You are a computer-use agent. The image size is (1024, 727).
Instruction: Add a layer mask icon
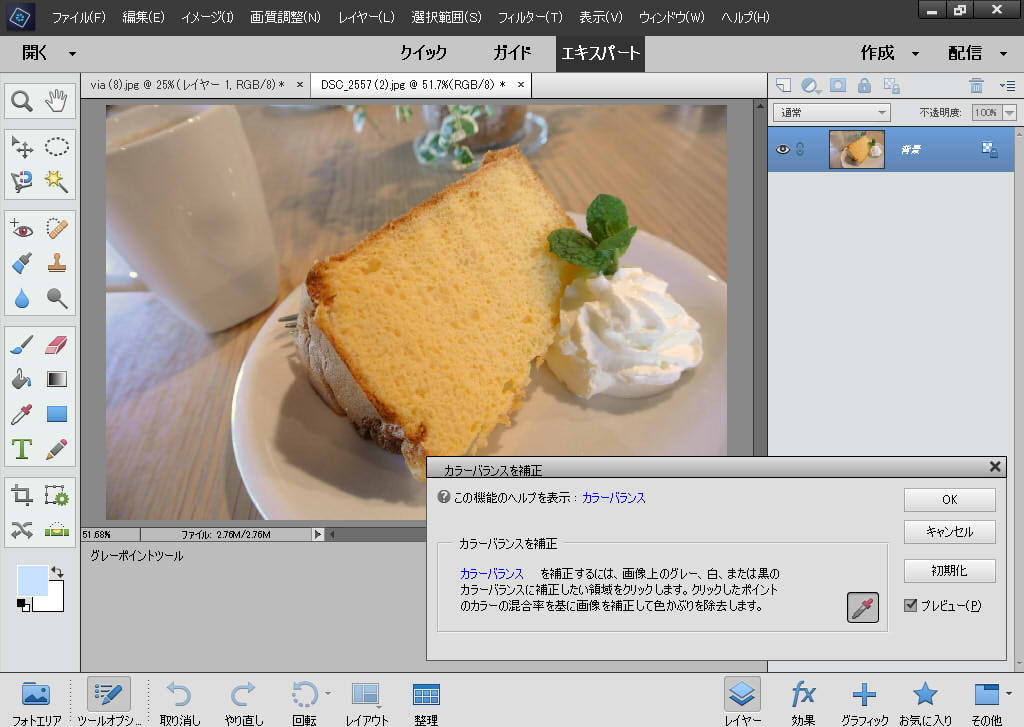(x=837, y=86)
